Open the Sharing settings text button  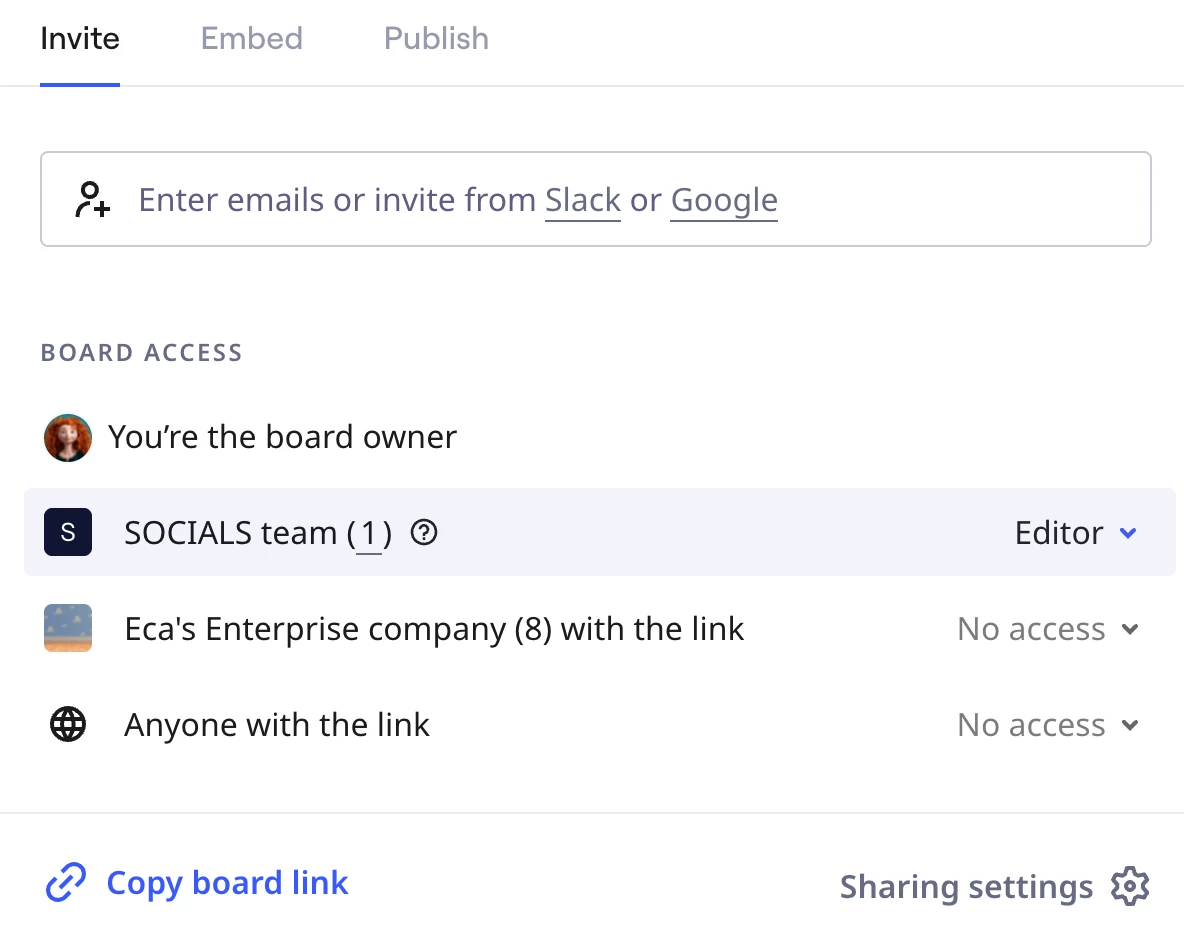point(966,887)
